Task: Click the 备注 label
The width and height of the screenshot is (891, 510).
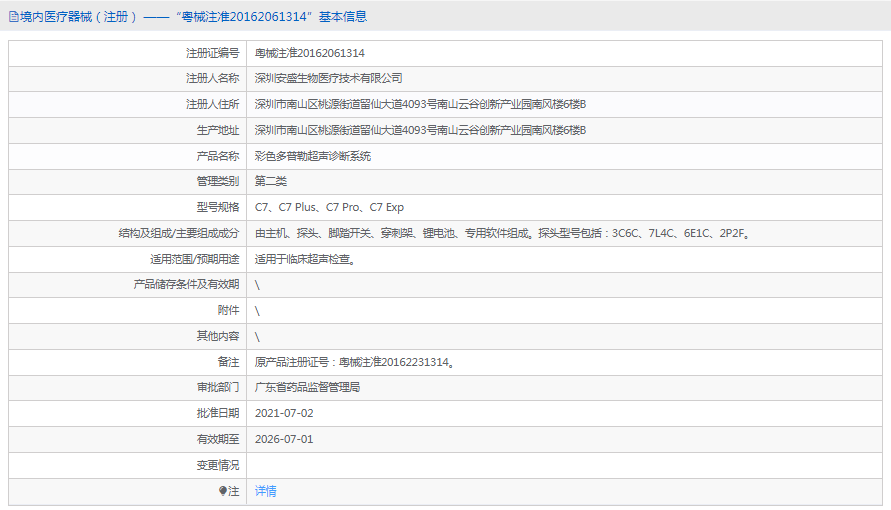Action: [228, 362]
